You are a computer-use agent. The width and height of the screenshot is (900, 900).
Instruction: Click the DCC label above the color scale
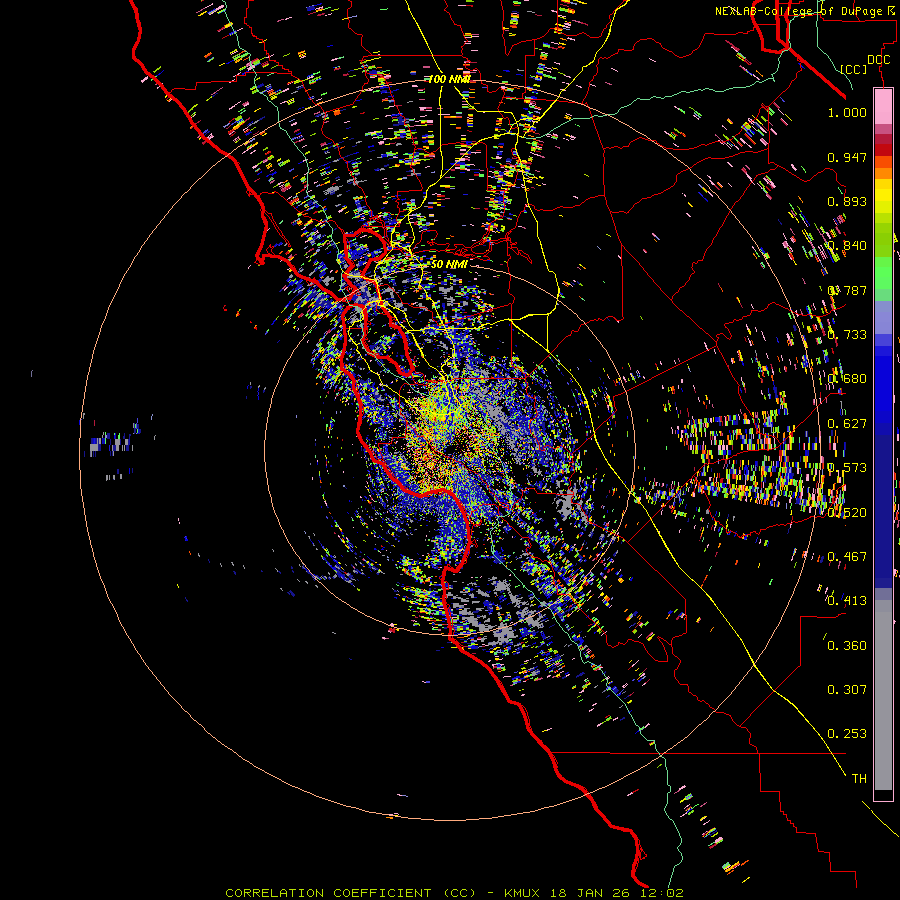(x=878, y=60)
